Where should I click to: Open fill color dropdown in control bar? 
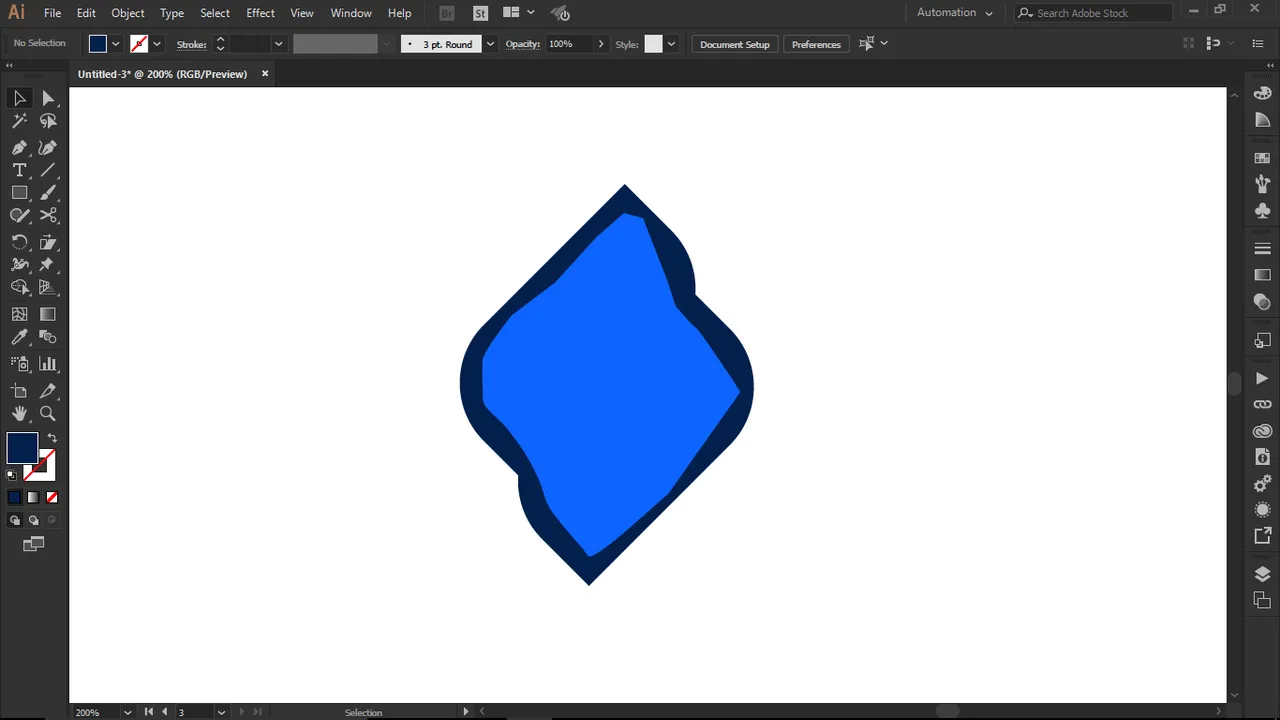pos(116,44)
